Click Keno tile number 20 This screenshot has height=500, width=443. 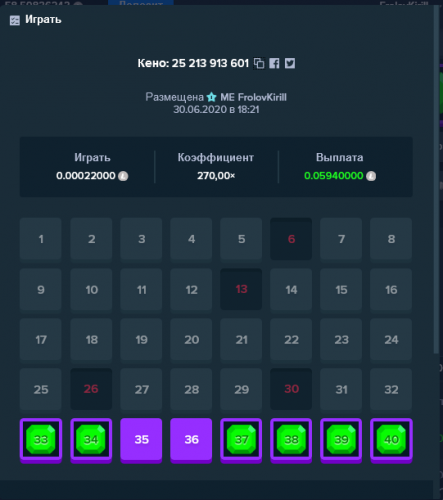tap(191, 339)
